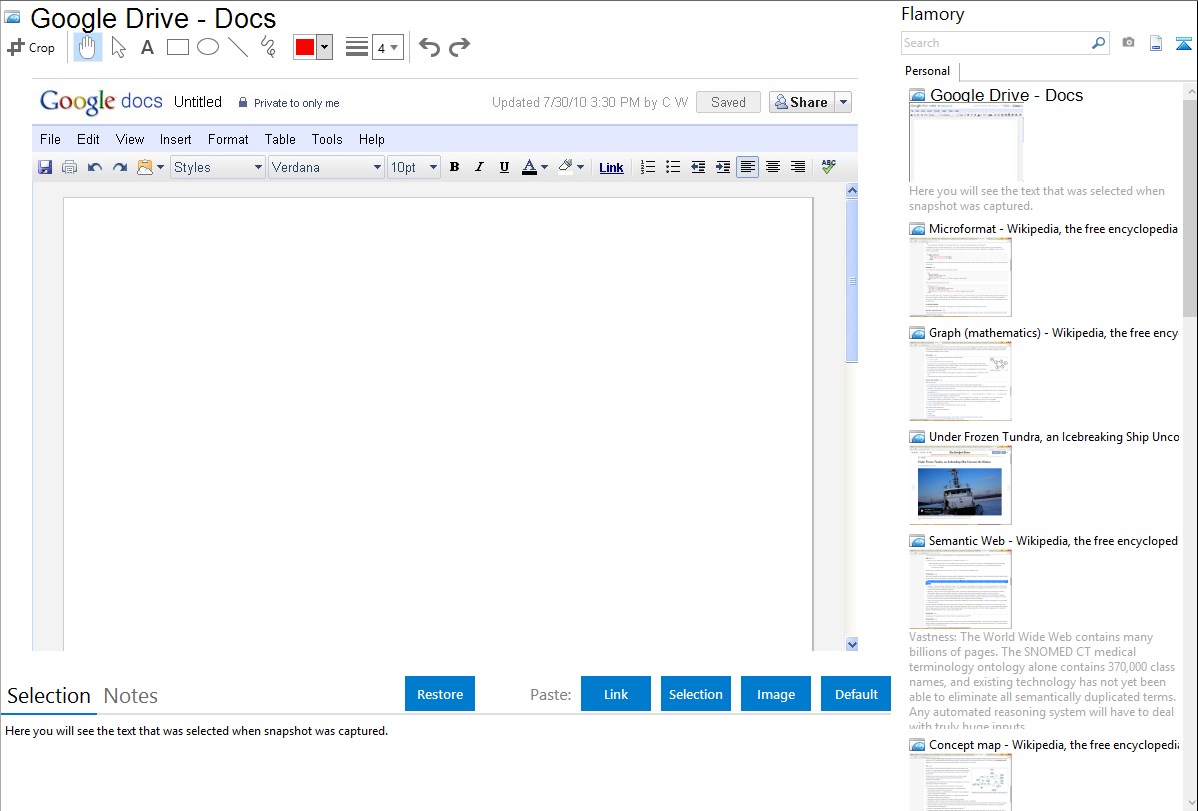The height and width of the screenshot is (811, 1198).
Task: Click redo in the Docs toolbar
Action: point(120,167)
